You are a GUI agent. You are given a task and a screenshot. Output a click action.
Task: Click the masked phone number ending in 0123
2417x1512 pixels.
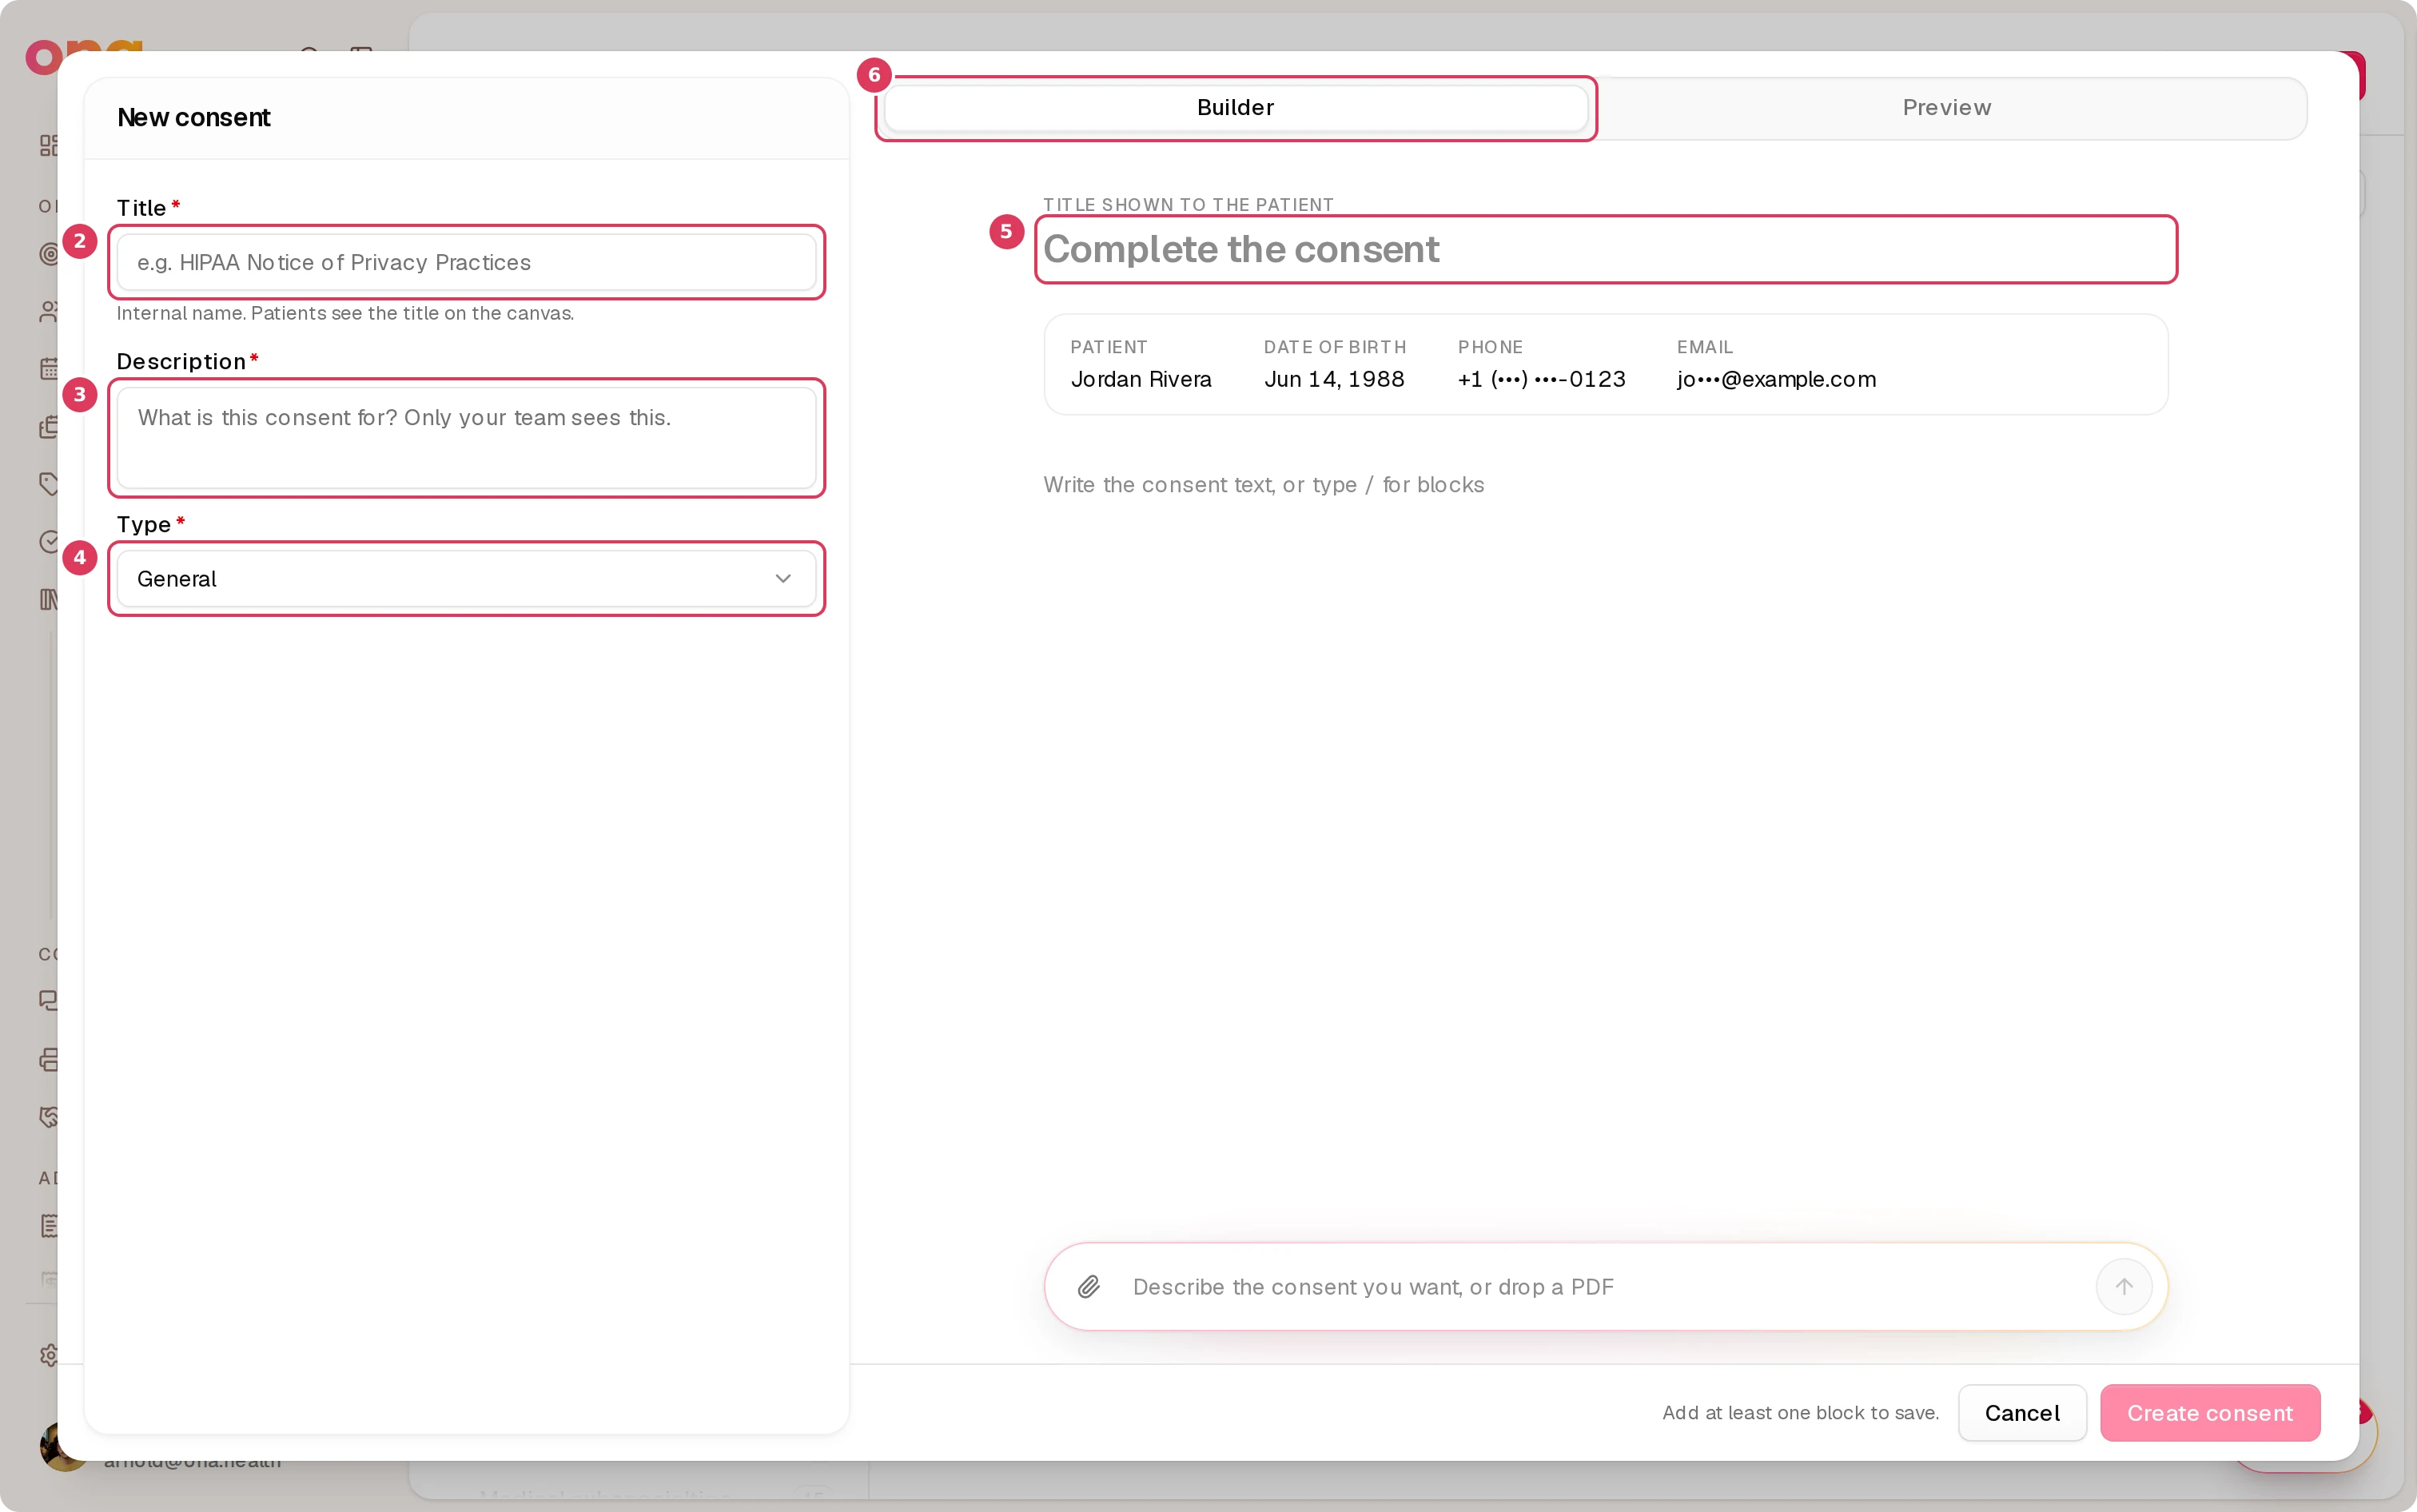click(x=1541, y=380)
